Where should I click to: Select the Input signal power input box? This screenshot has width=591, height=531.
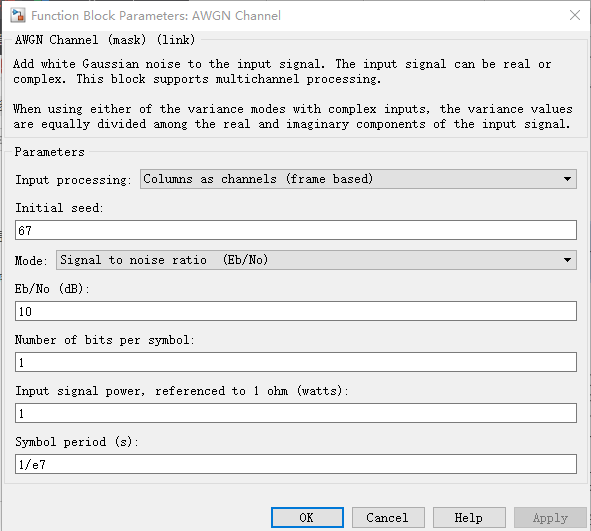point(296,413)
